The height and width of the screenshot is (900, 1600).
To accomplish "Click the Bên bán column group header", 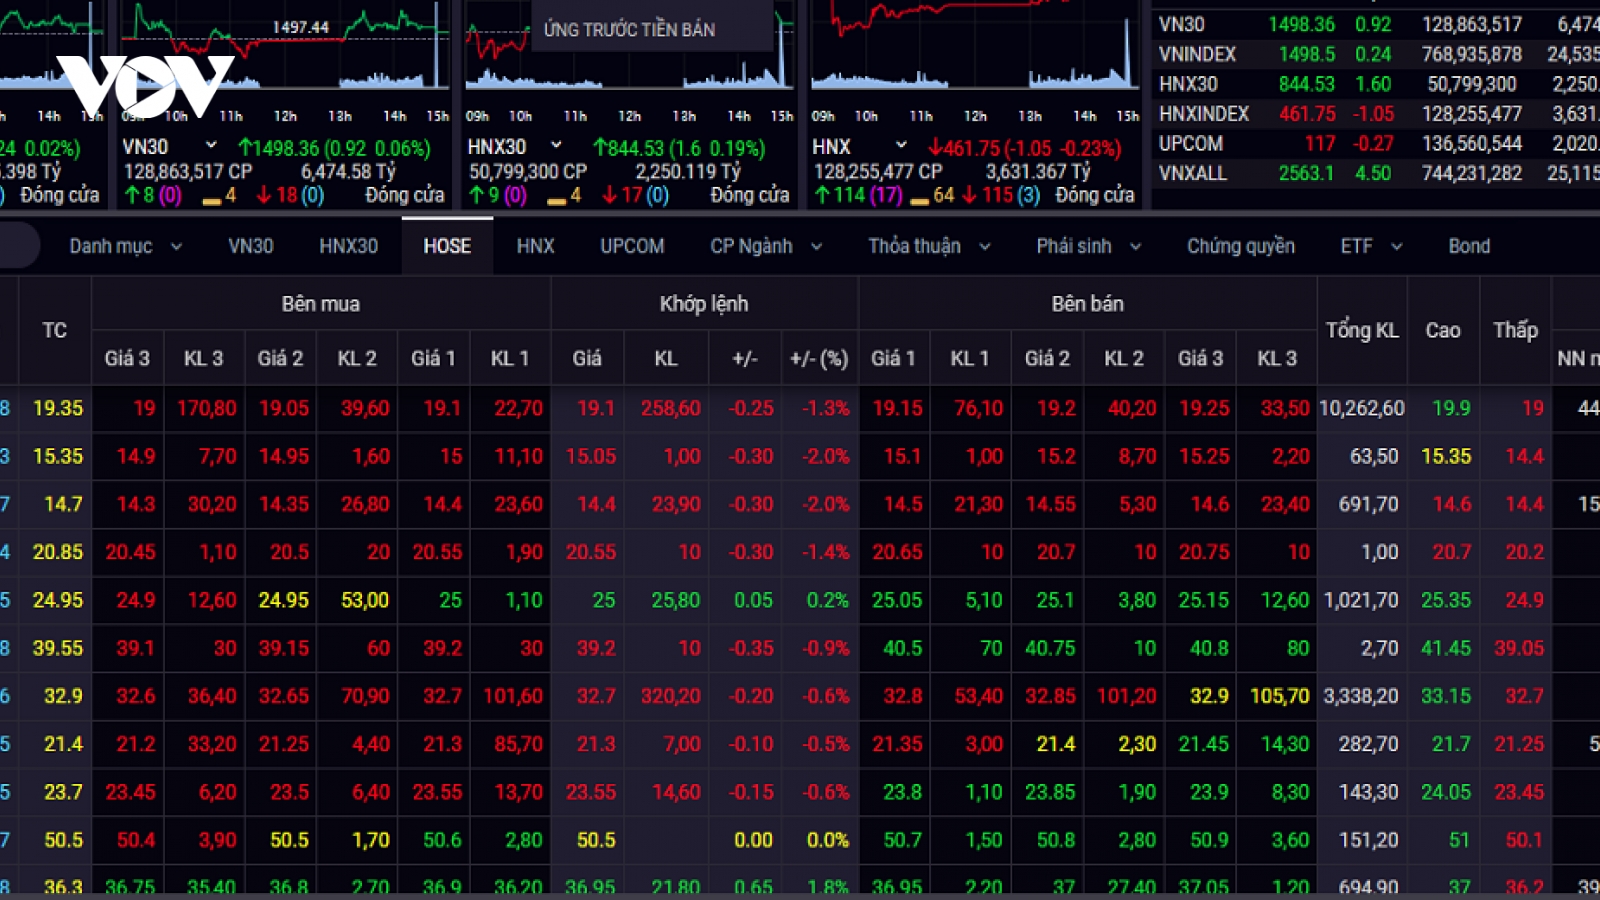I will 1087,304.
